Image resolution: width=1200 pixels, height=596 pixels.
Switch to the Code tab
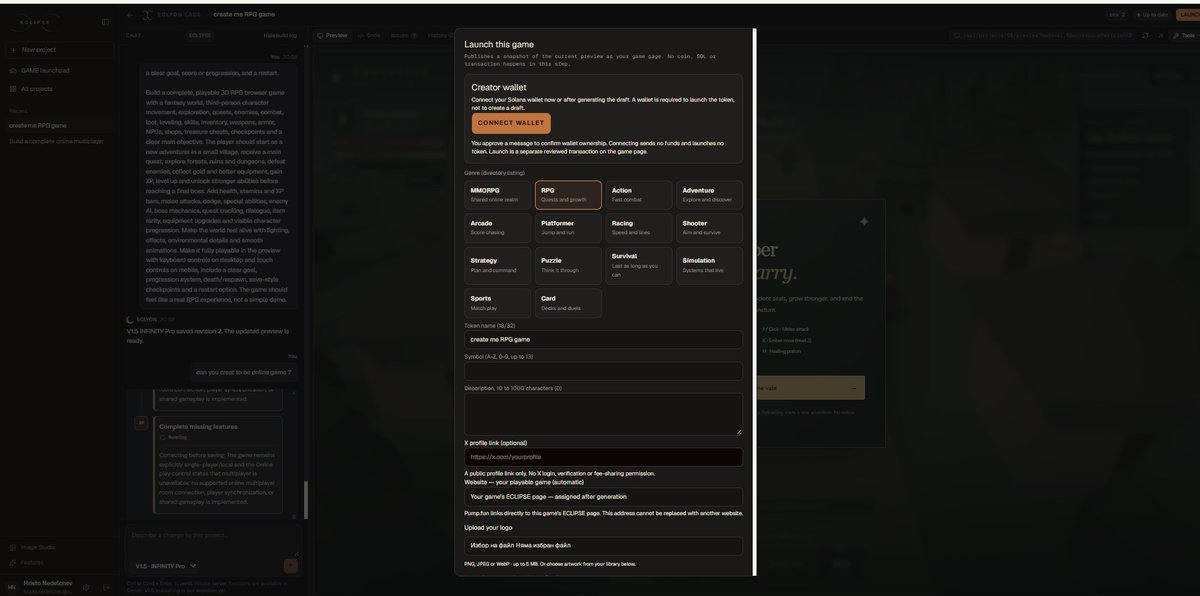pyautogui.click(x=369, y=35)
